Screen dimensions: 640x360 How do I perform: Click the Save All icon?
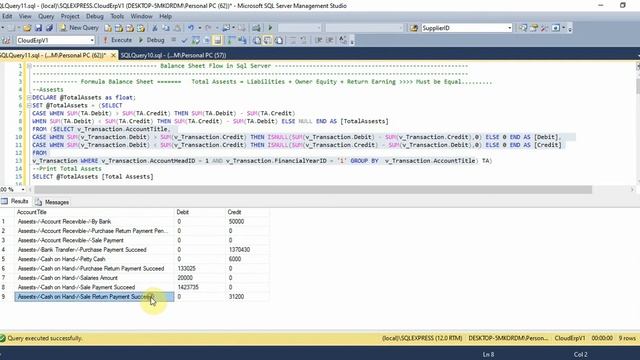pos(49,28)
